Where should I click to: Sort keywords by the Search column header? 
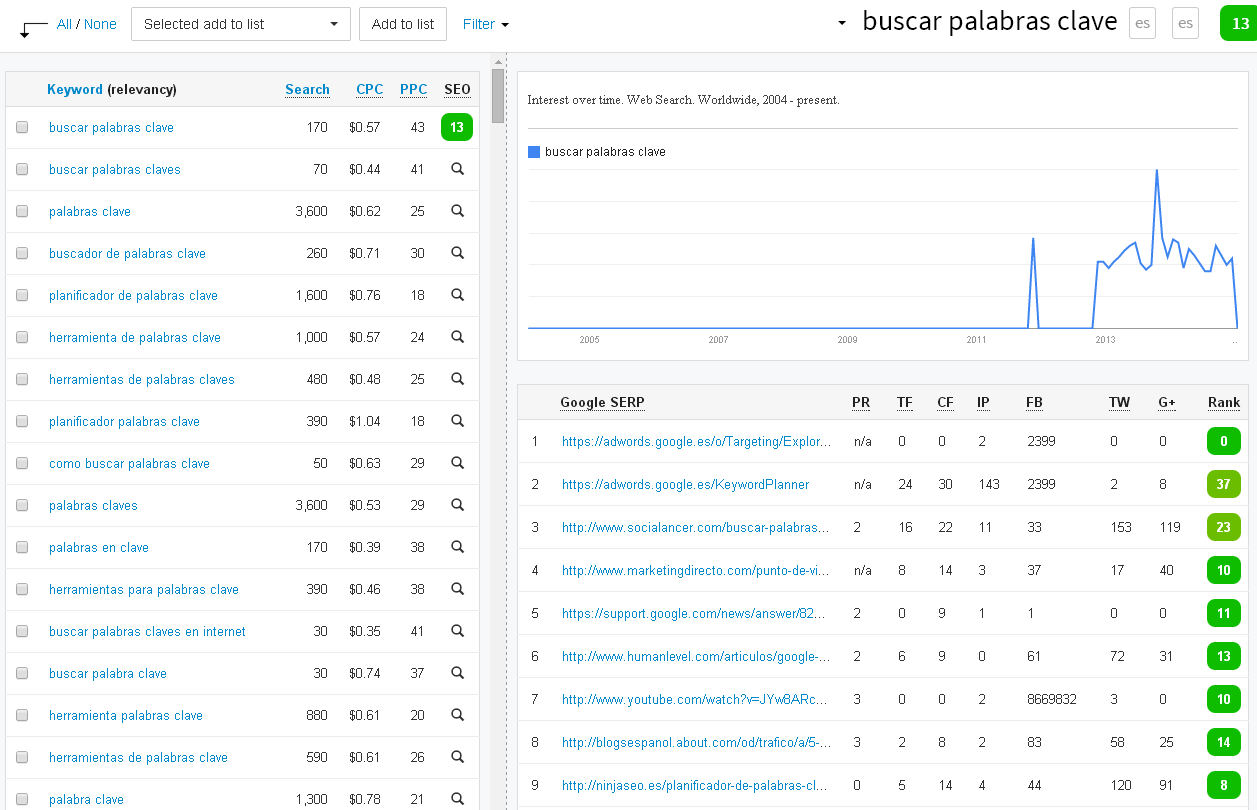[307, 89]
